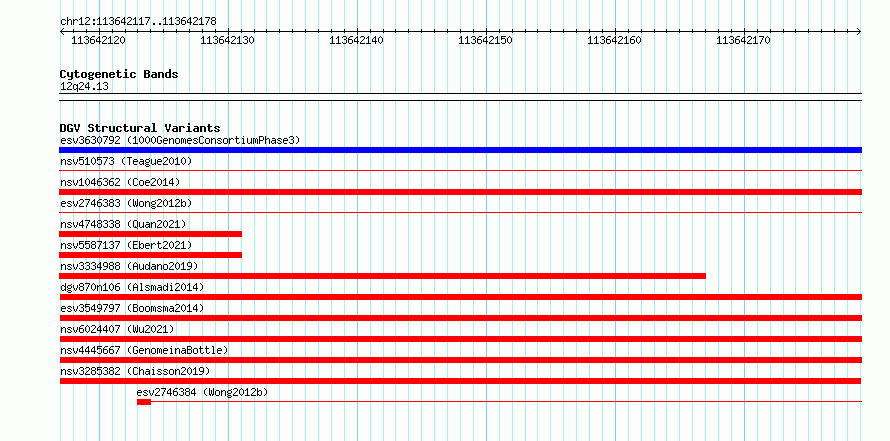Open the esv2746384 (Wong2012b) label

coord(203,392)
